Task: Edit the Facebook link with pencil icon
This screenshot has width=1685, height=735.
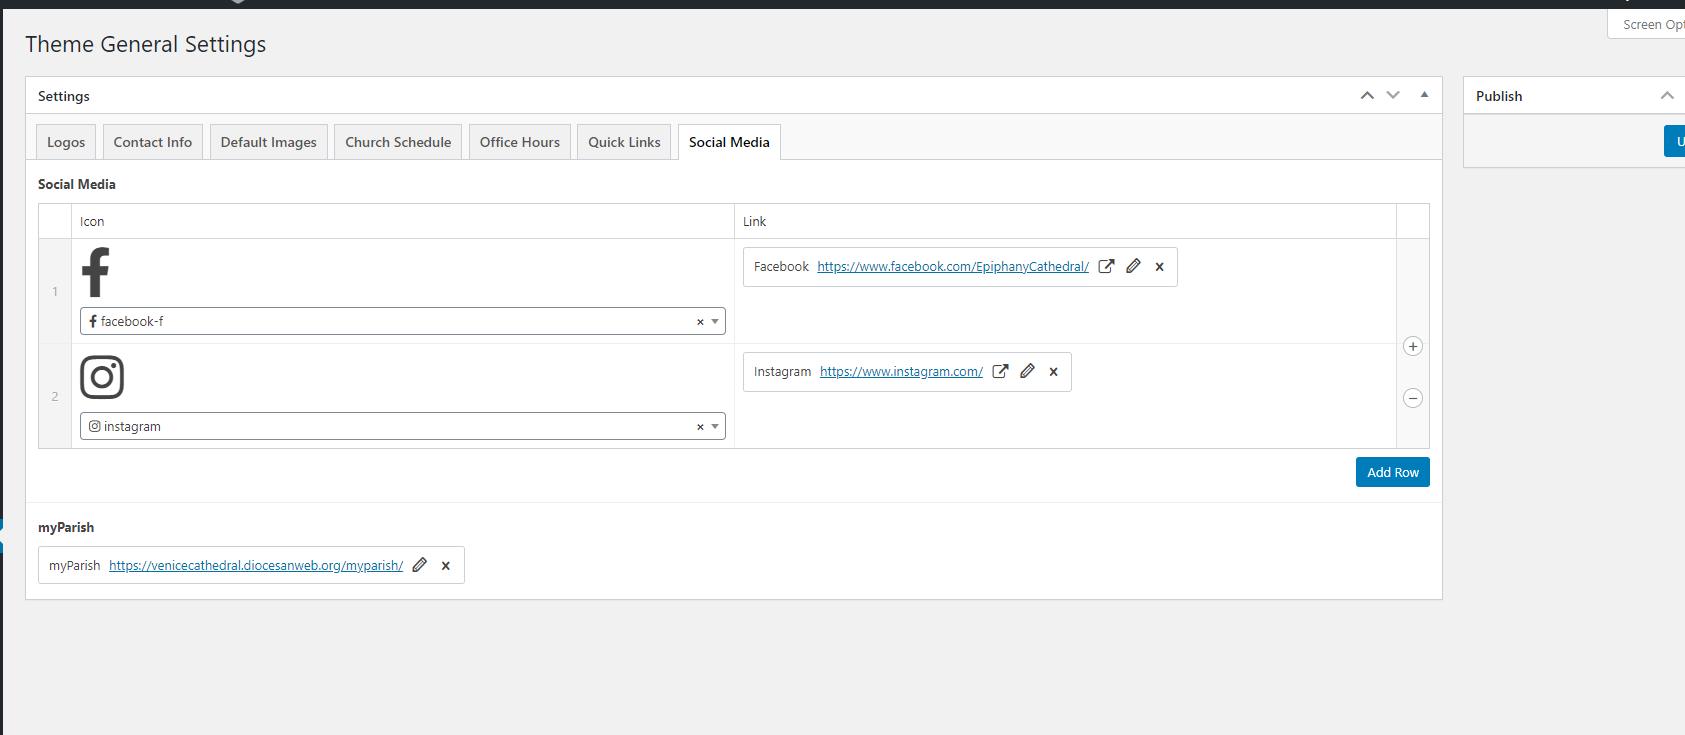Action: (1133, 266)
